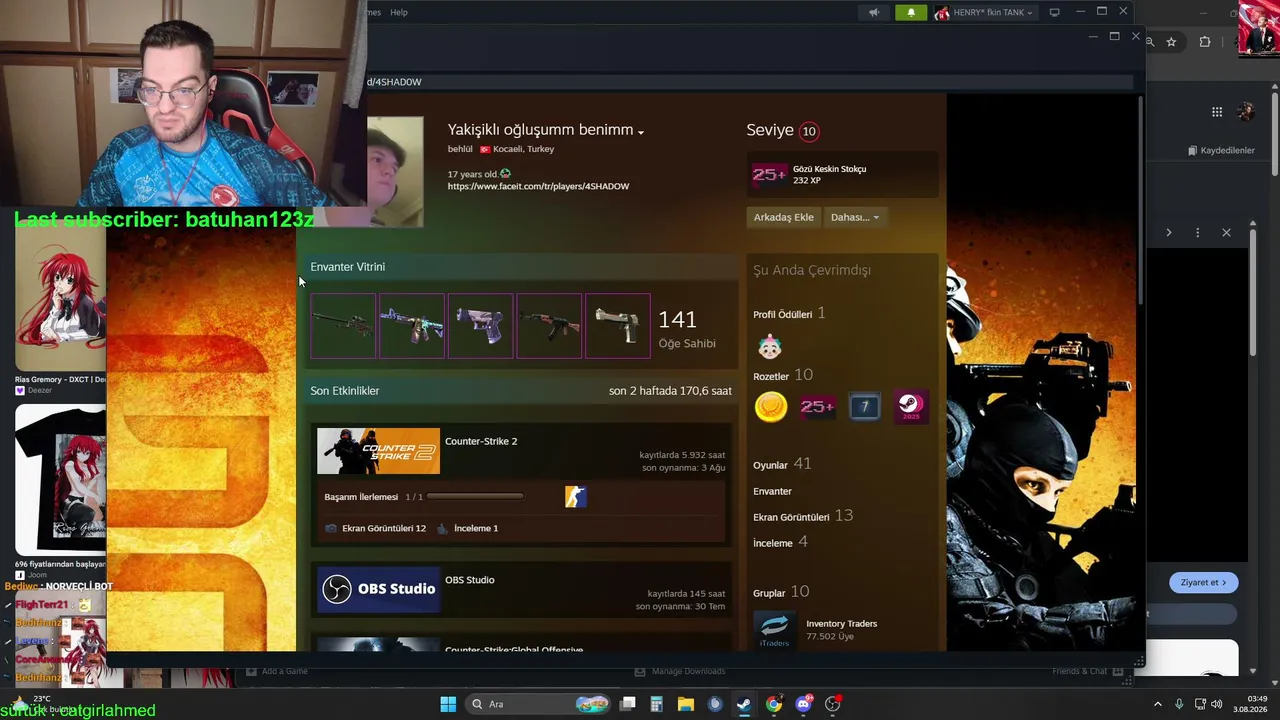Image resolution: width=1280 pixels, height=720 pixels.
Task: Open the İnceleme 4 sidebar link
Action: (780, 542)
